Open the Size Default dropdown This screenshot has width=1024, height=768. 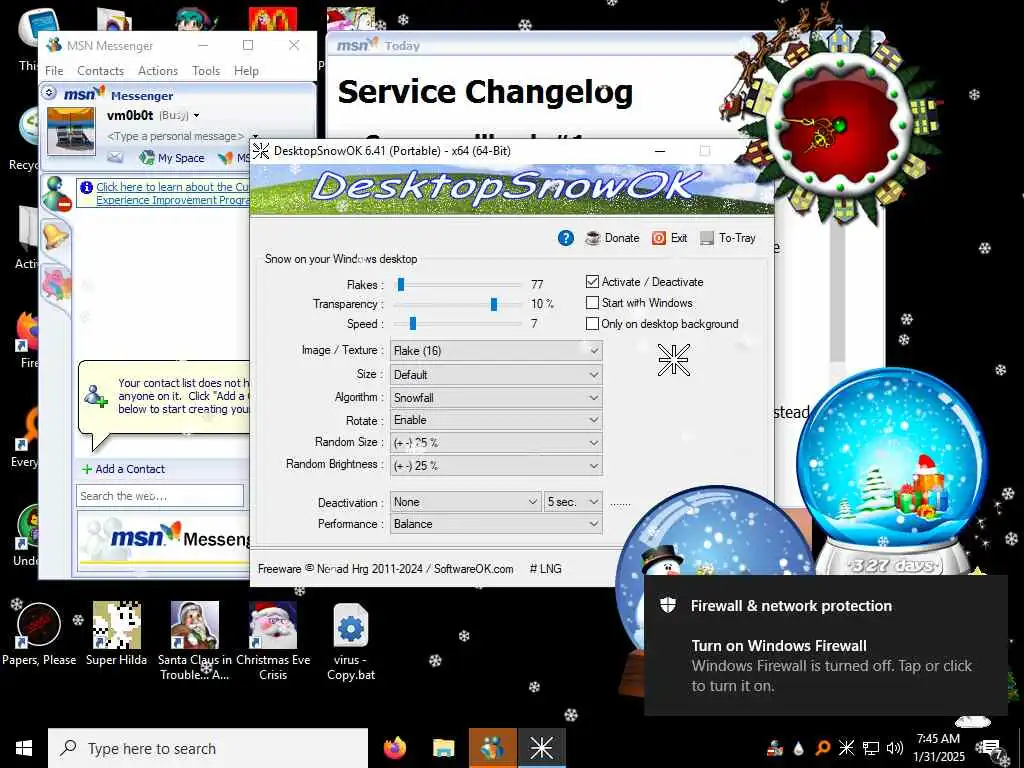[x=496, y=374]
